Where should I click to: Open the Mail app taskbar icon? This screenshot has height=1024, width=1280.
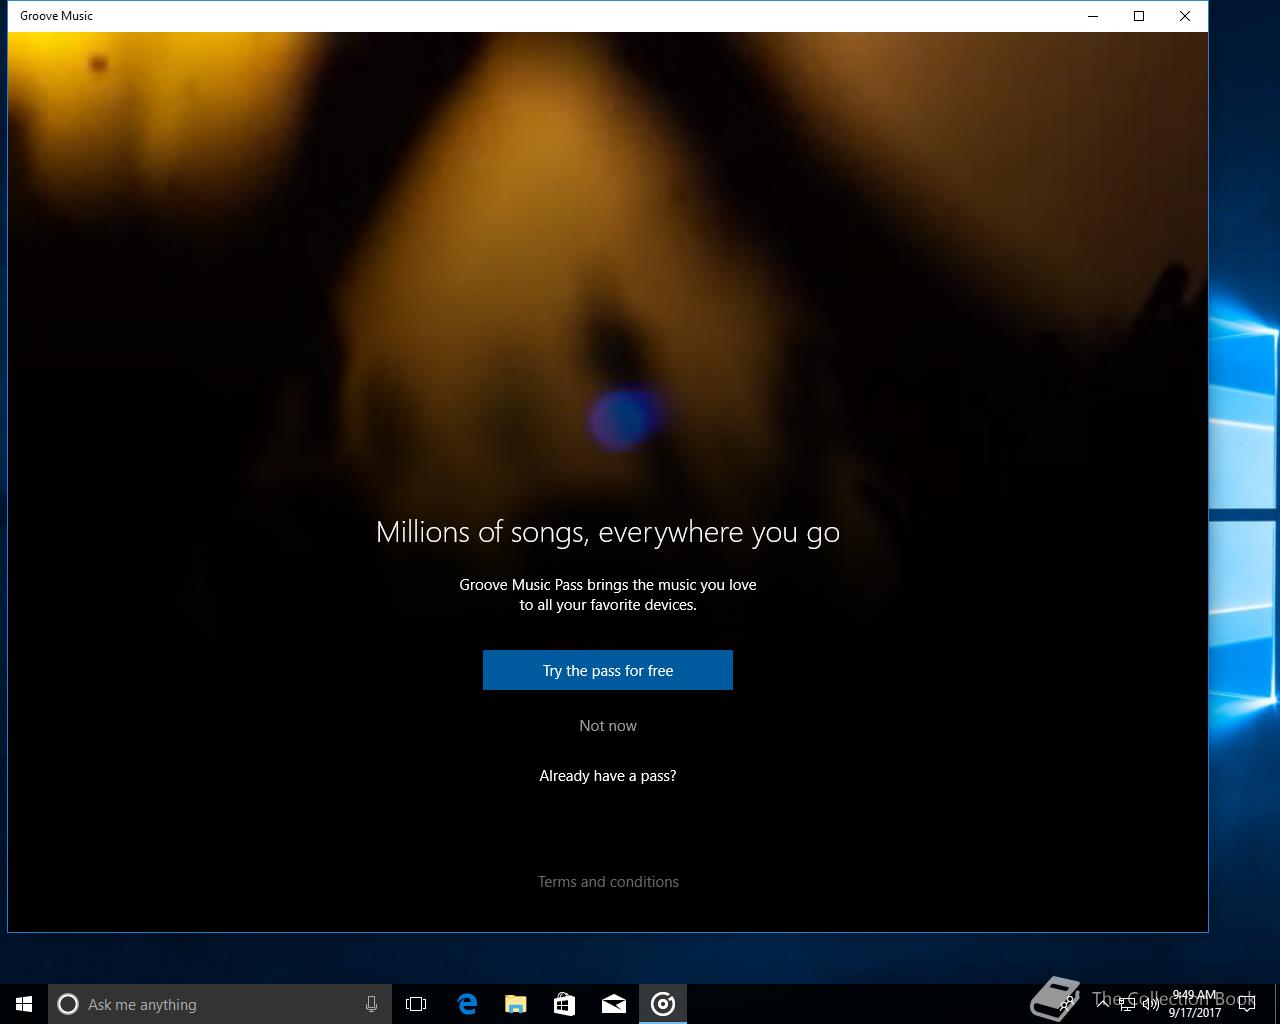coord(613,1004)
